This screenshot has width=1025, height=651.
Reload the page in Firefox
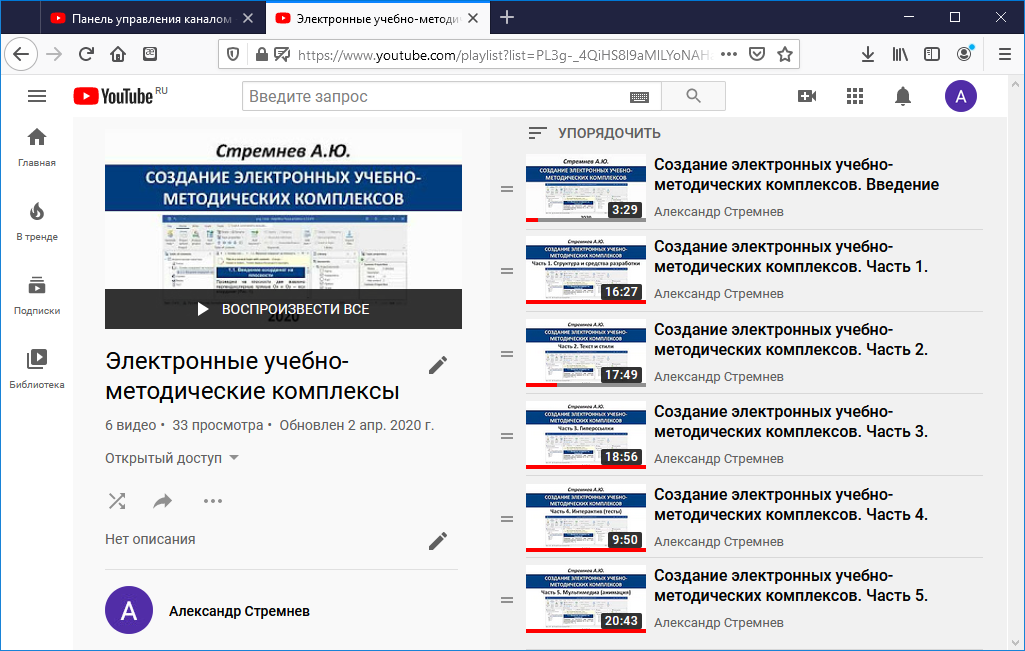86,54
